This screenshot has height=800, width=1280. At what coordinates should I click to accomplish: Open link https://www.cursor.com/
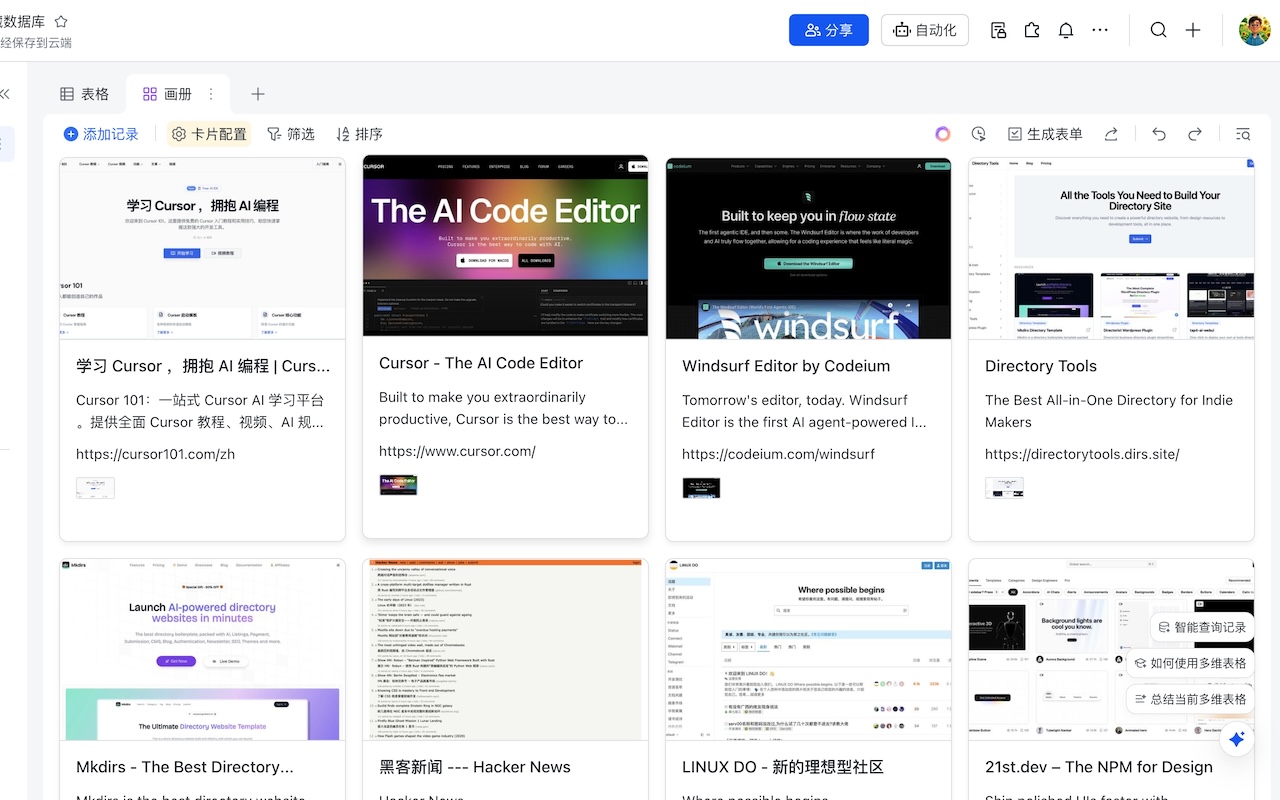pyautogui.click(x=457, y=451)
